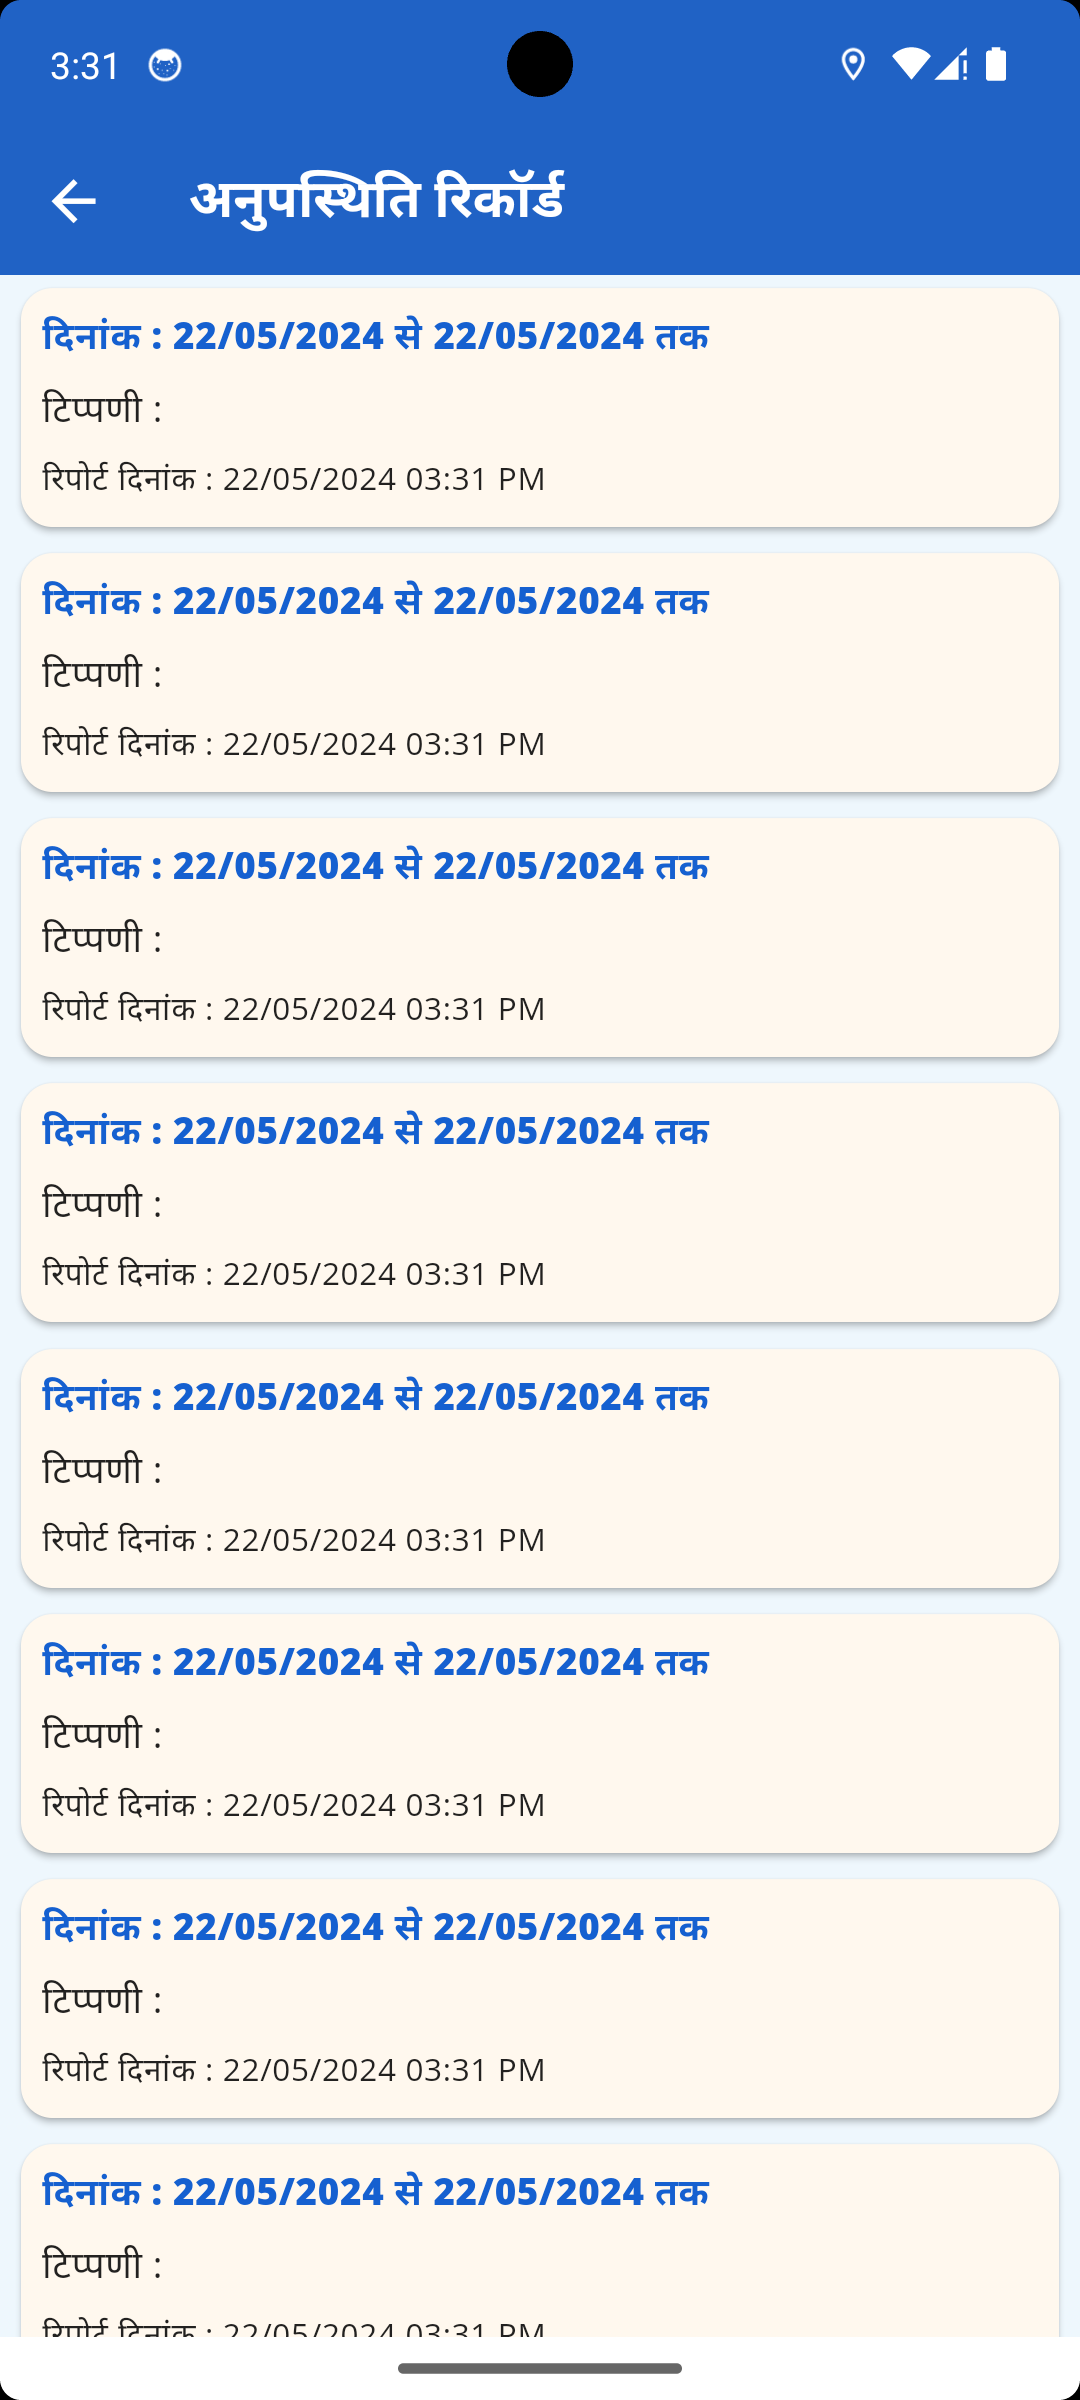The image size is (1080, 2400).
Task: Tap the Wi-Fi signal status icon
Action: [x=910, y=65]
